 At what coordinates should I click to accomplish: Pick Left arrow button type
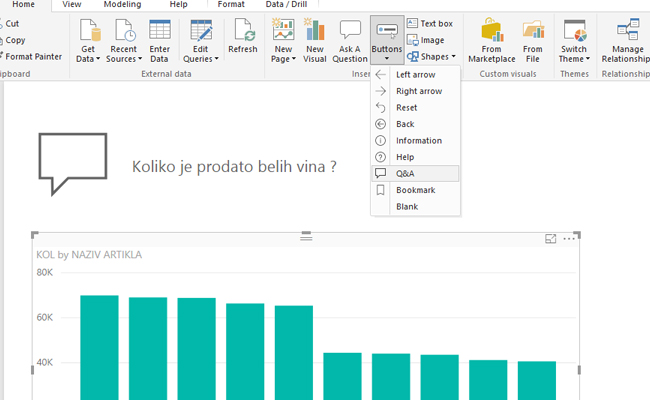click(x=416, y=75)
